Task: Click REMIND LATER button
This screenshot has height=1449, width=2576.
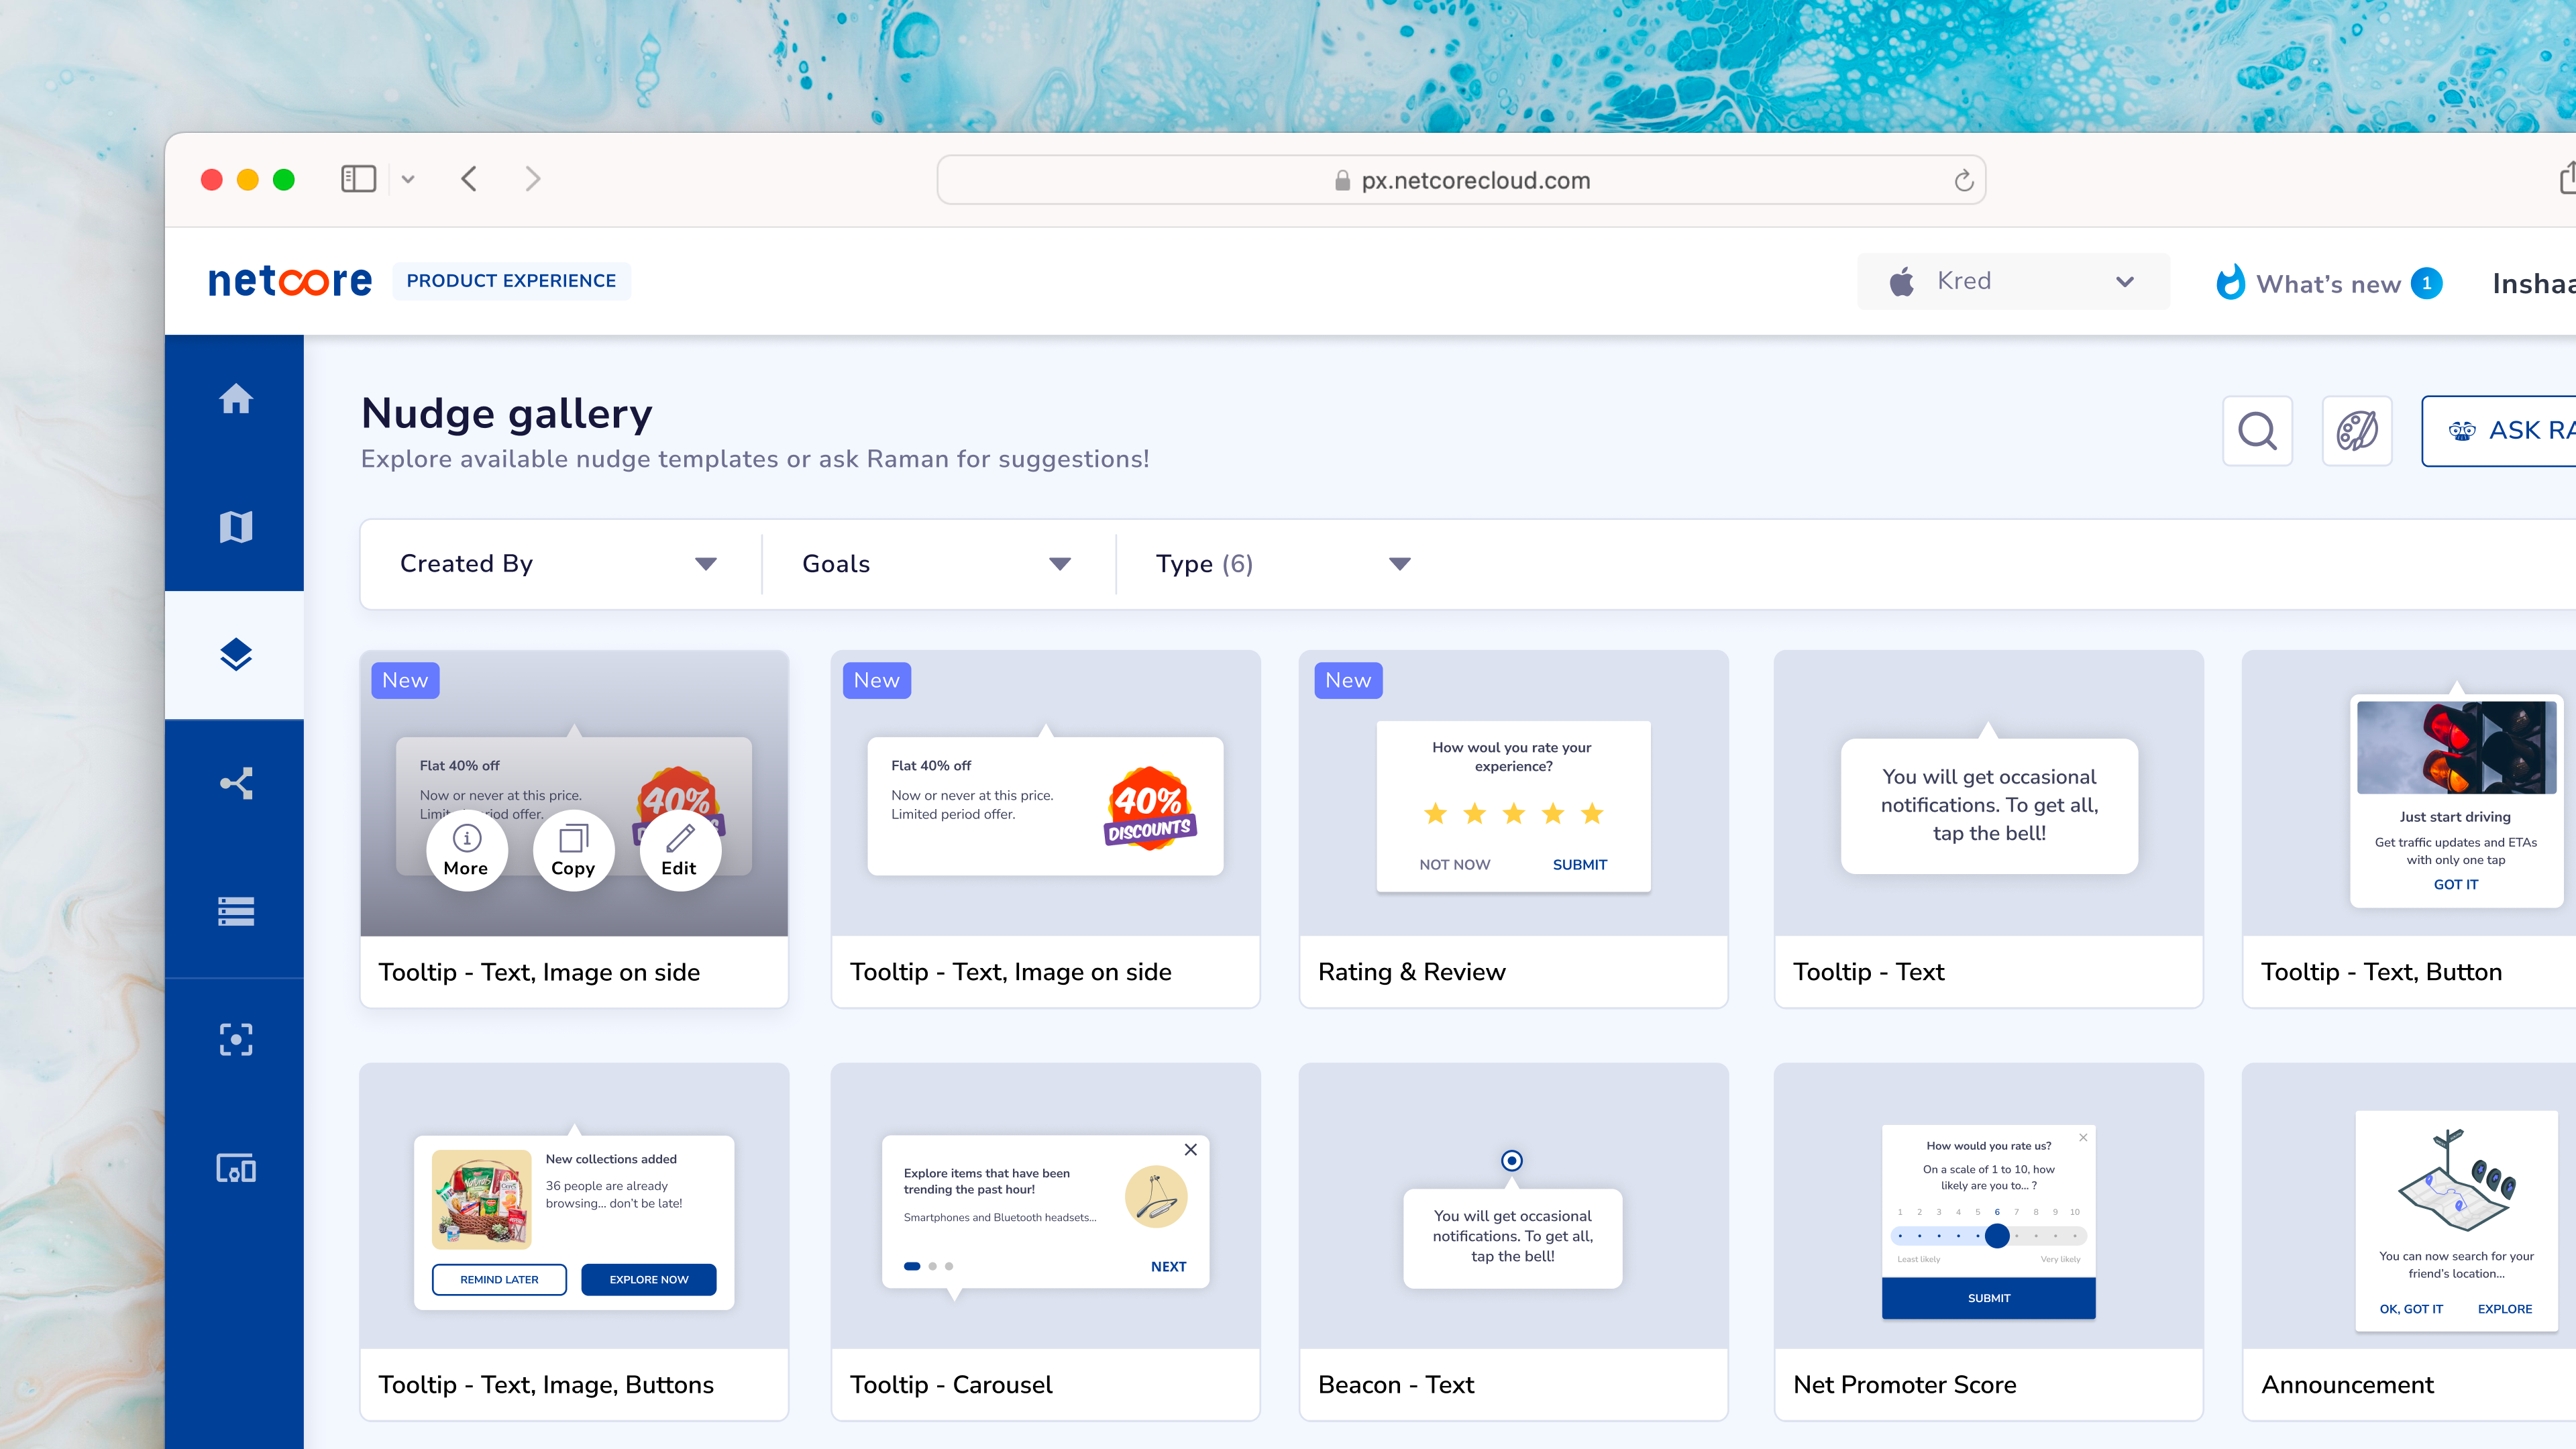Action: [499, 1280]
